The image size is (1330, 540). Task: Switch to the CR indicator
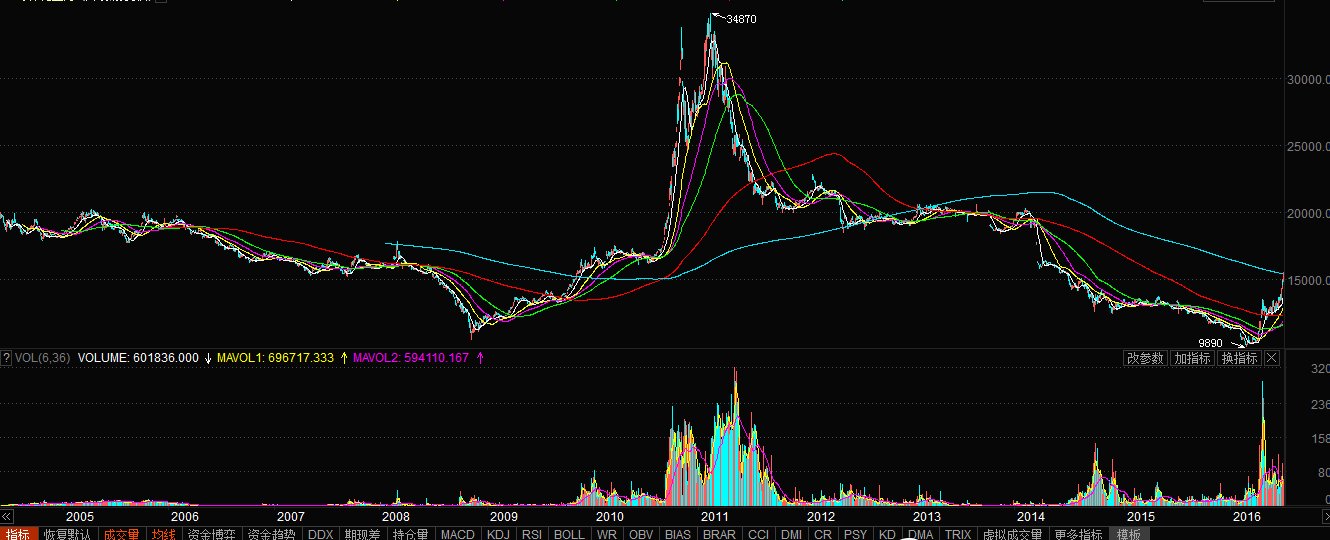pos(823,534)
